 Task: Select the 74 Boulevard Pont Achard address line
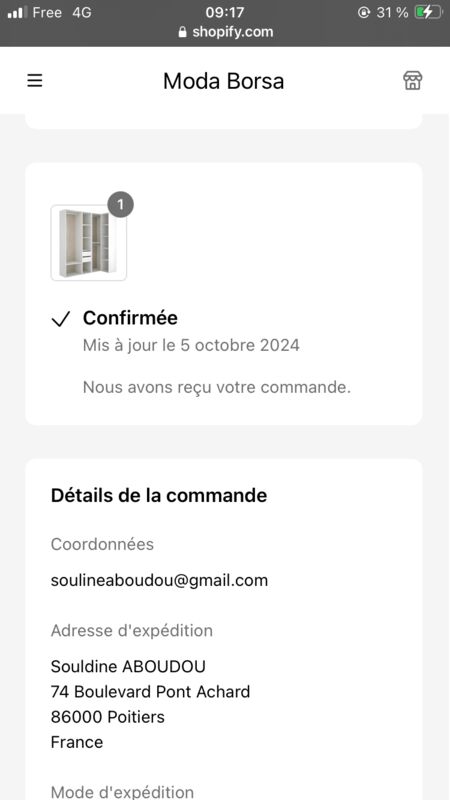click(x=151, y=692)
